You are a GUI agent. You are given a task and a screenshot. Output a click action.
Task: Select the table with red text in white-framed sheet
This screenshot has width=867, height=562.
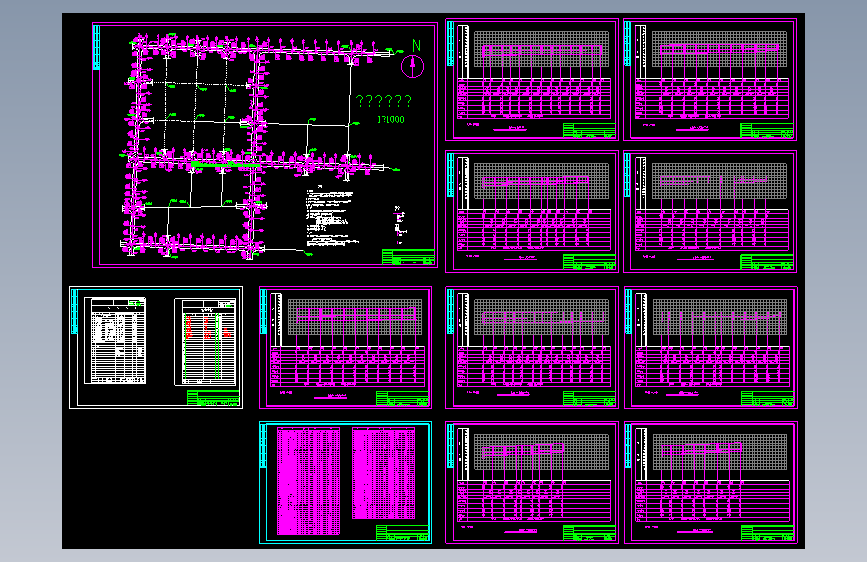[x=205, y=341]
